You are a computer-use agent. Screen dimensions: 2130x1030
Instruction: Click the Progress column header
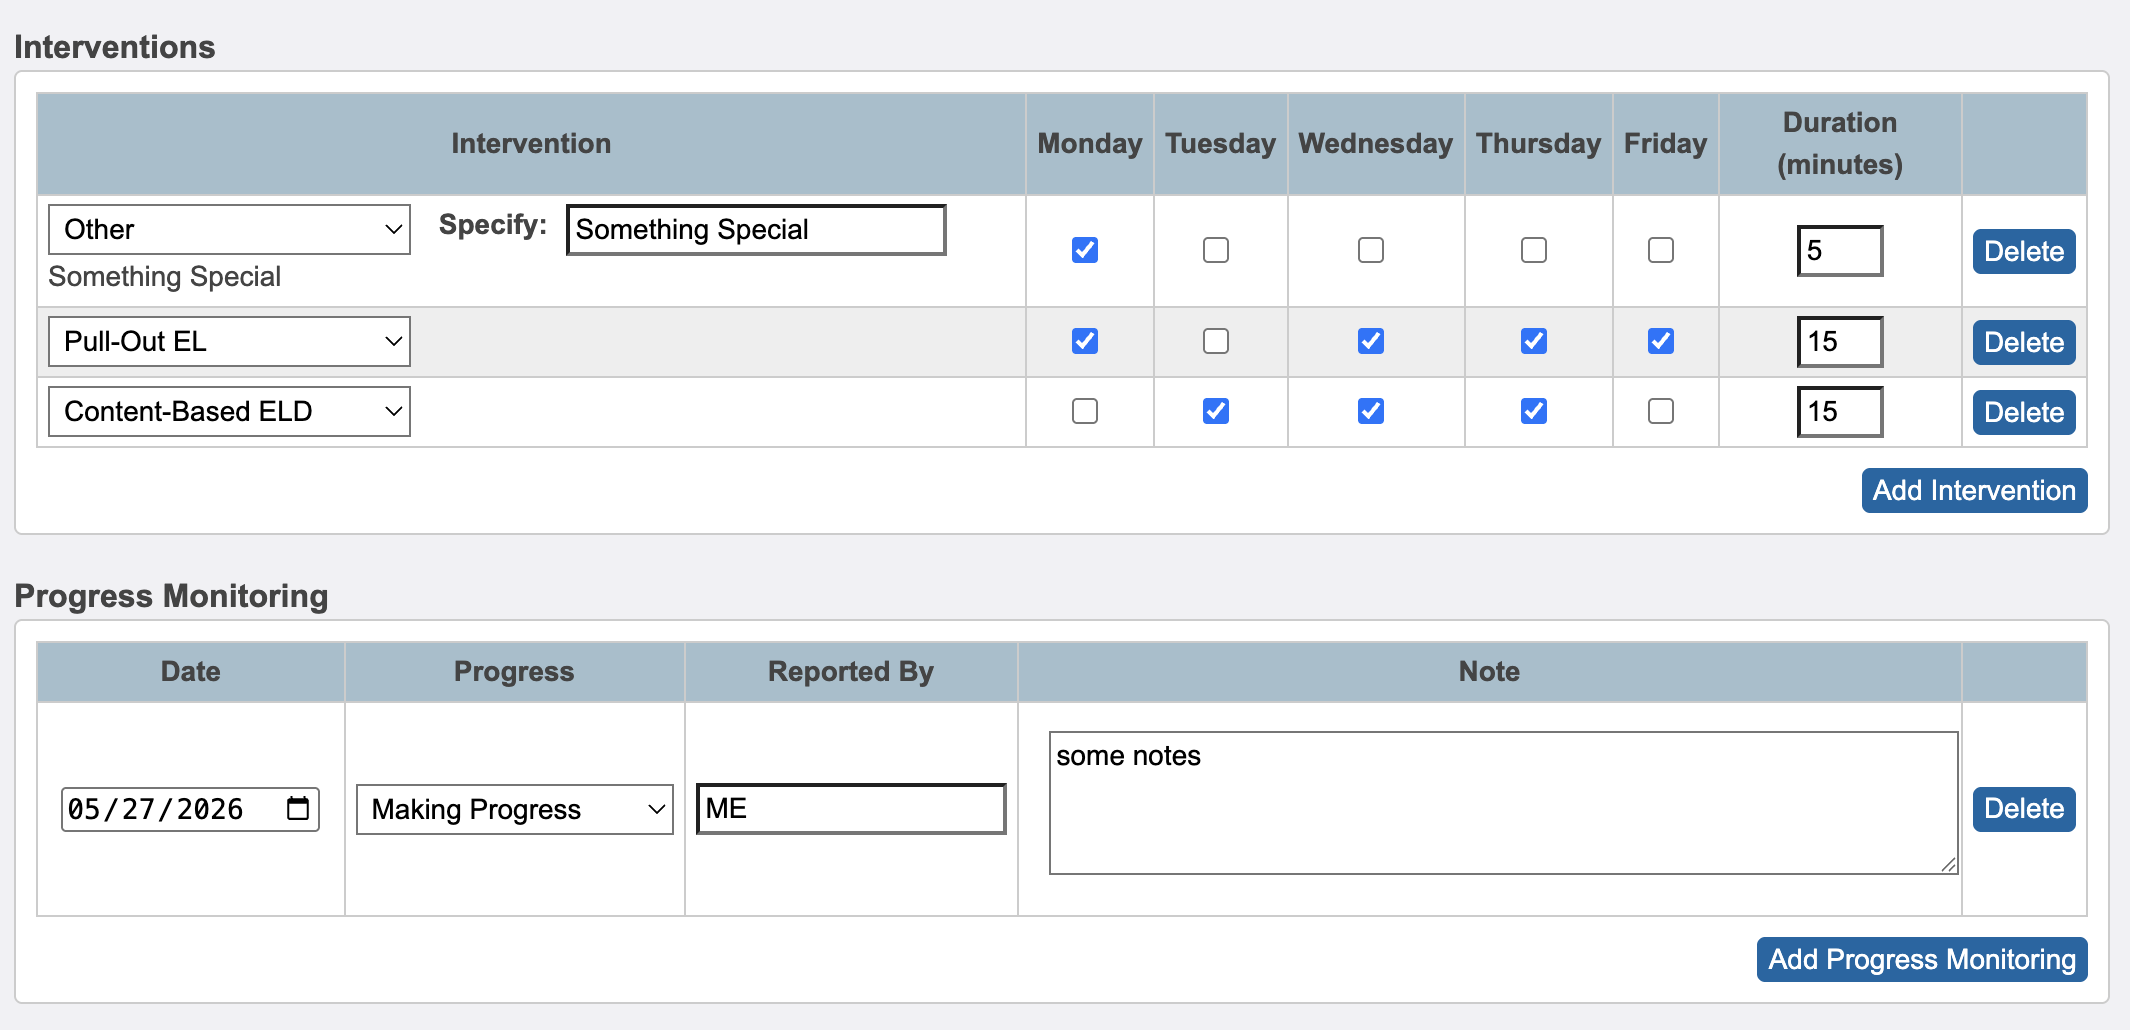(x=514, y=671)
